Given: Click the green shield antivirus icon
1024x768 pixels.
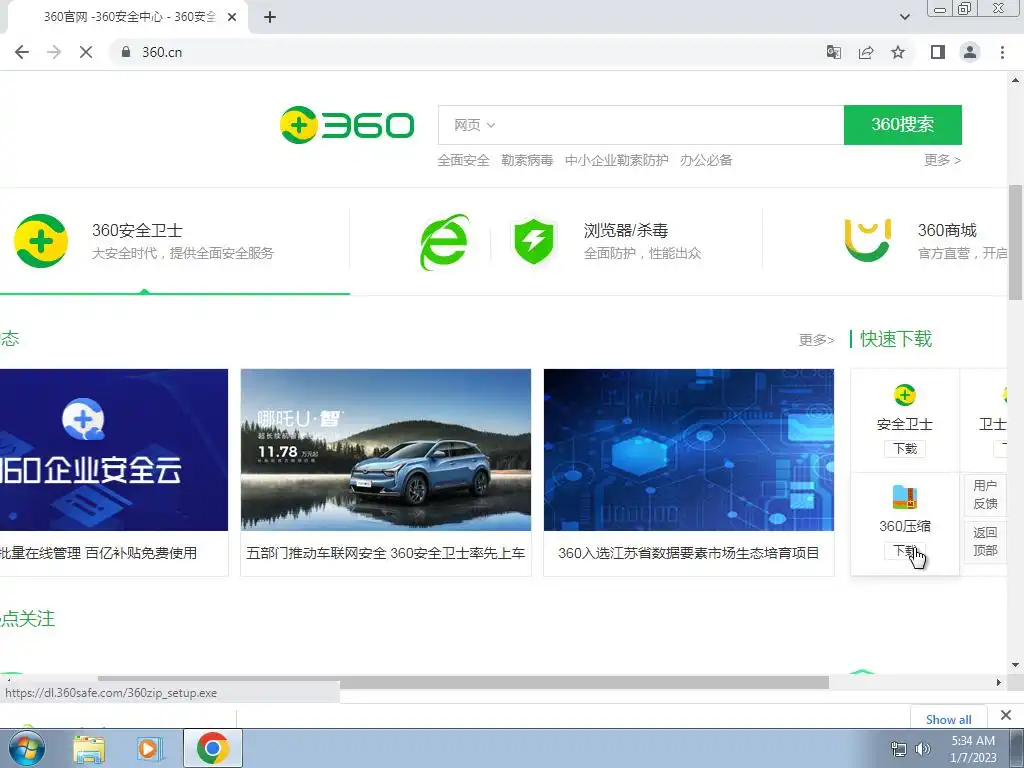Looking at the screenshot, I should (x=534, y=241).
